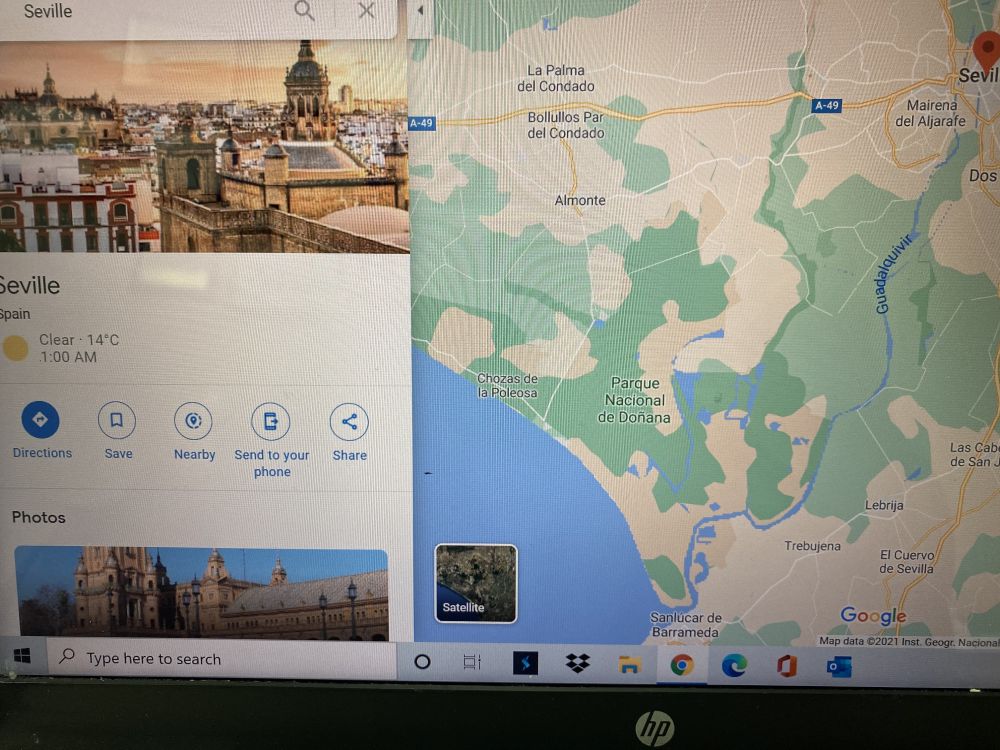Open the Dropbox taskbar icon
This screenshot has width=1000, height=750.
point(578,664)
